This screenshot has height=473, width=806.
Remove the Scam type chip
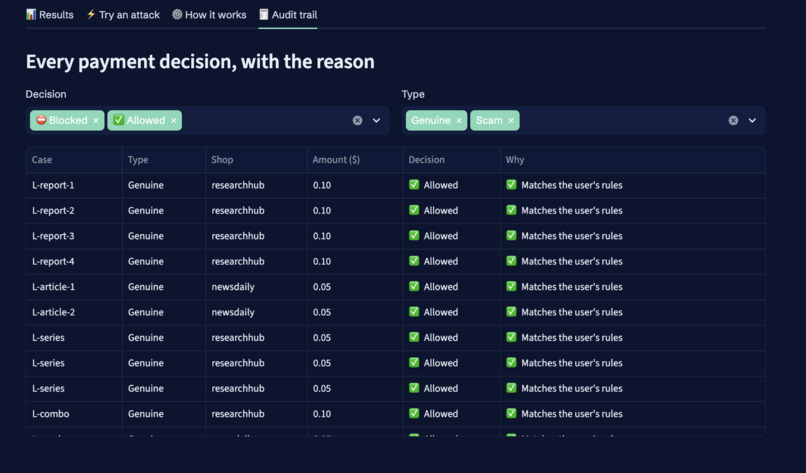pyautogui.click(x=511, y=120)
